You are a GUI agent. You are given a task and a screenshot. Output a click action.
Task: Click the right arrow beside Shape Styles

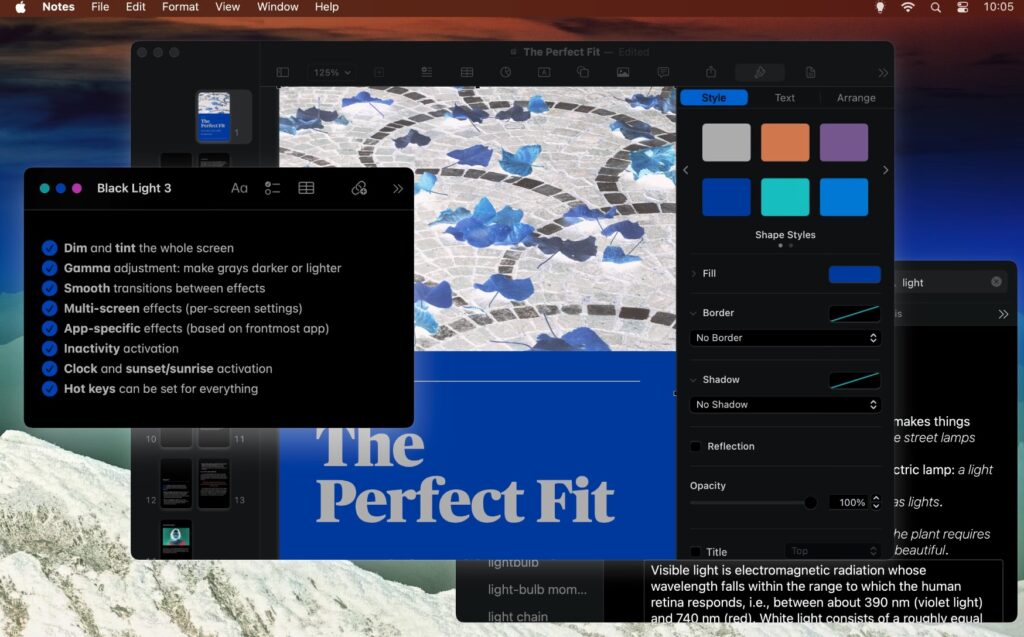pos(885,170)
